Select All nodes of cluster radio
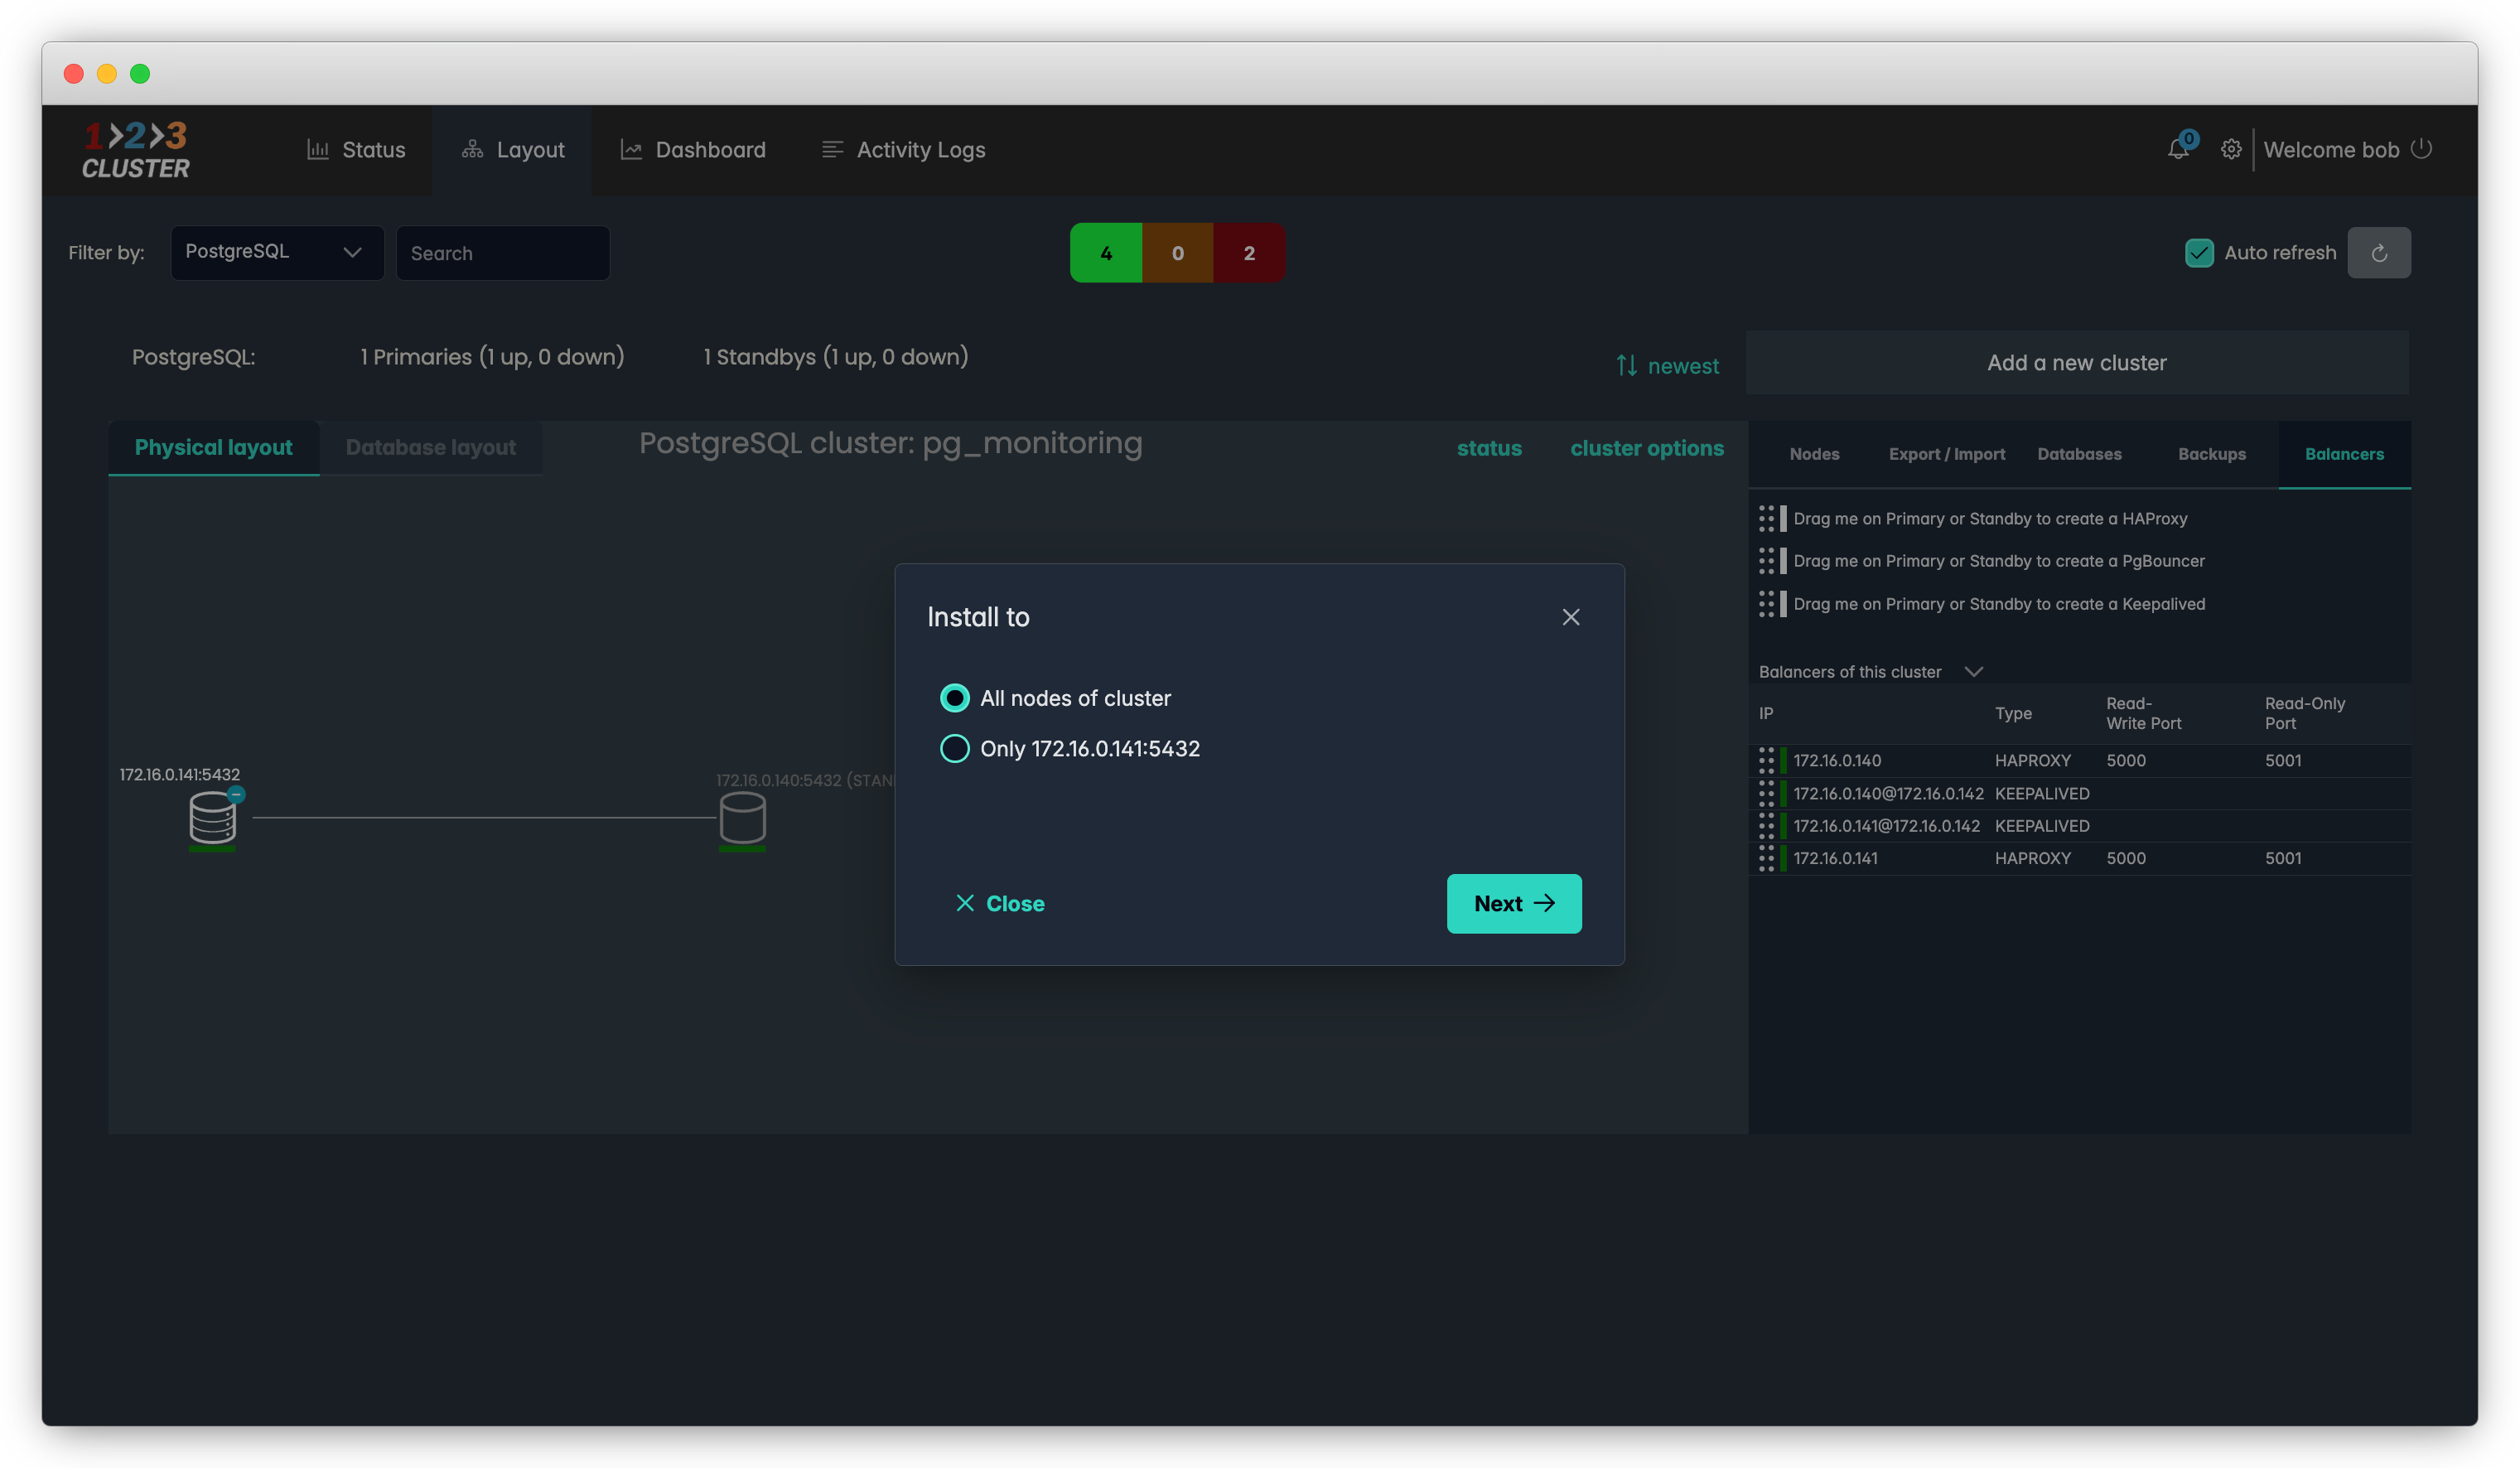2520x1468 pixels. [954, 698]
